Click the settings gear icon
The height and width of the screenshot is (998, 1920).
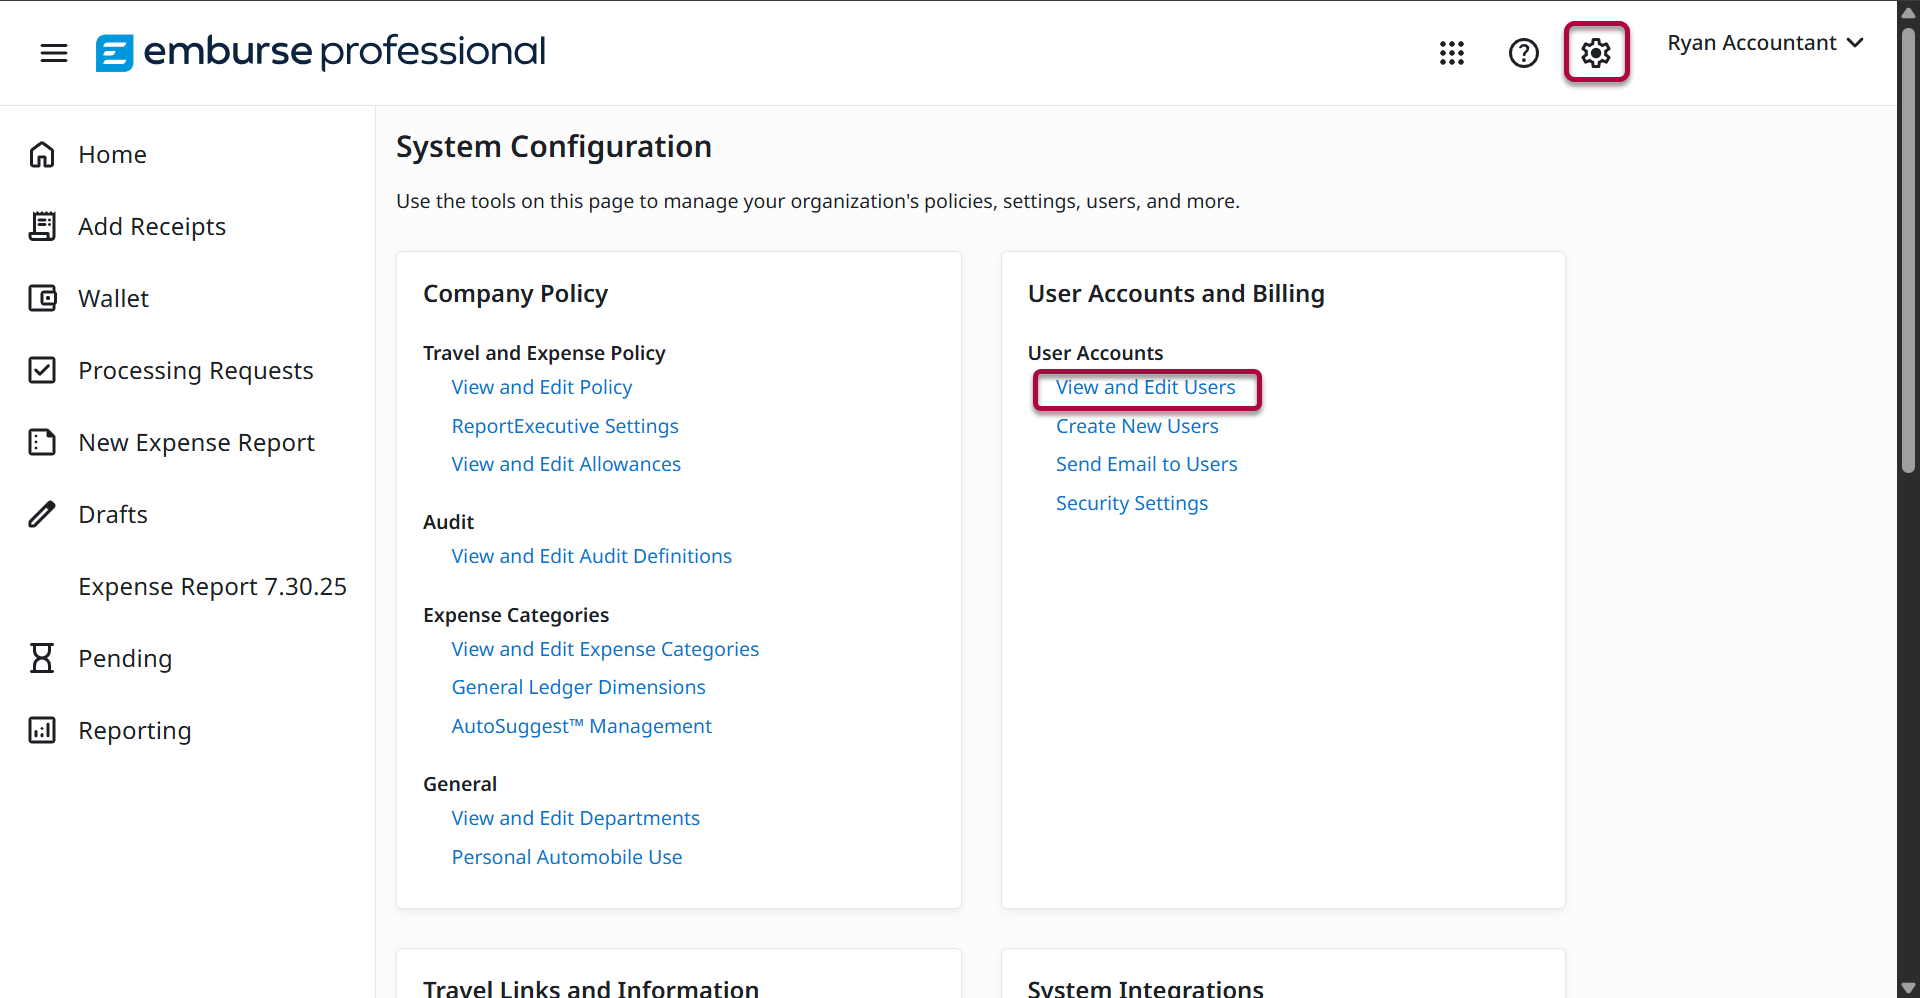click(1596, 53)
